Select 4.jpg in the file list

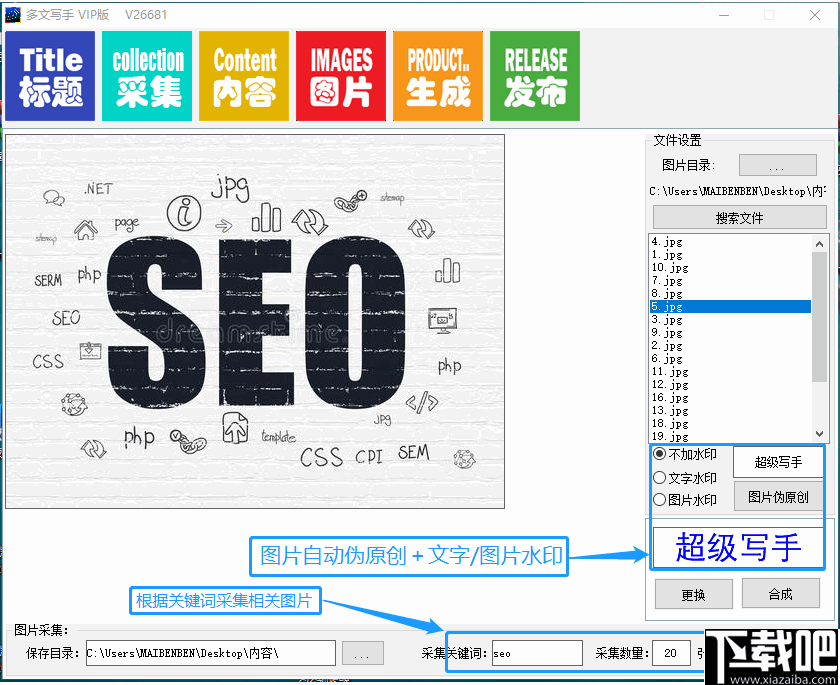click(731, 242)
